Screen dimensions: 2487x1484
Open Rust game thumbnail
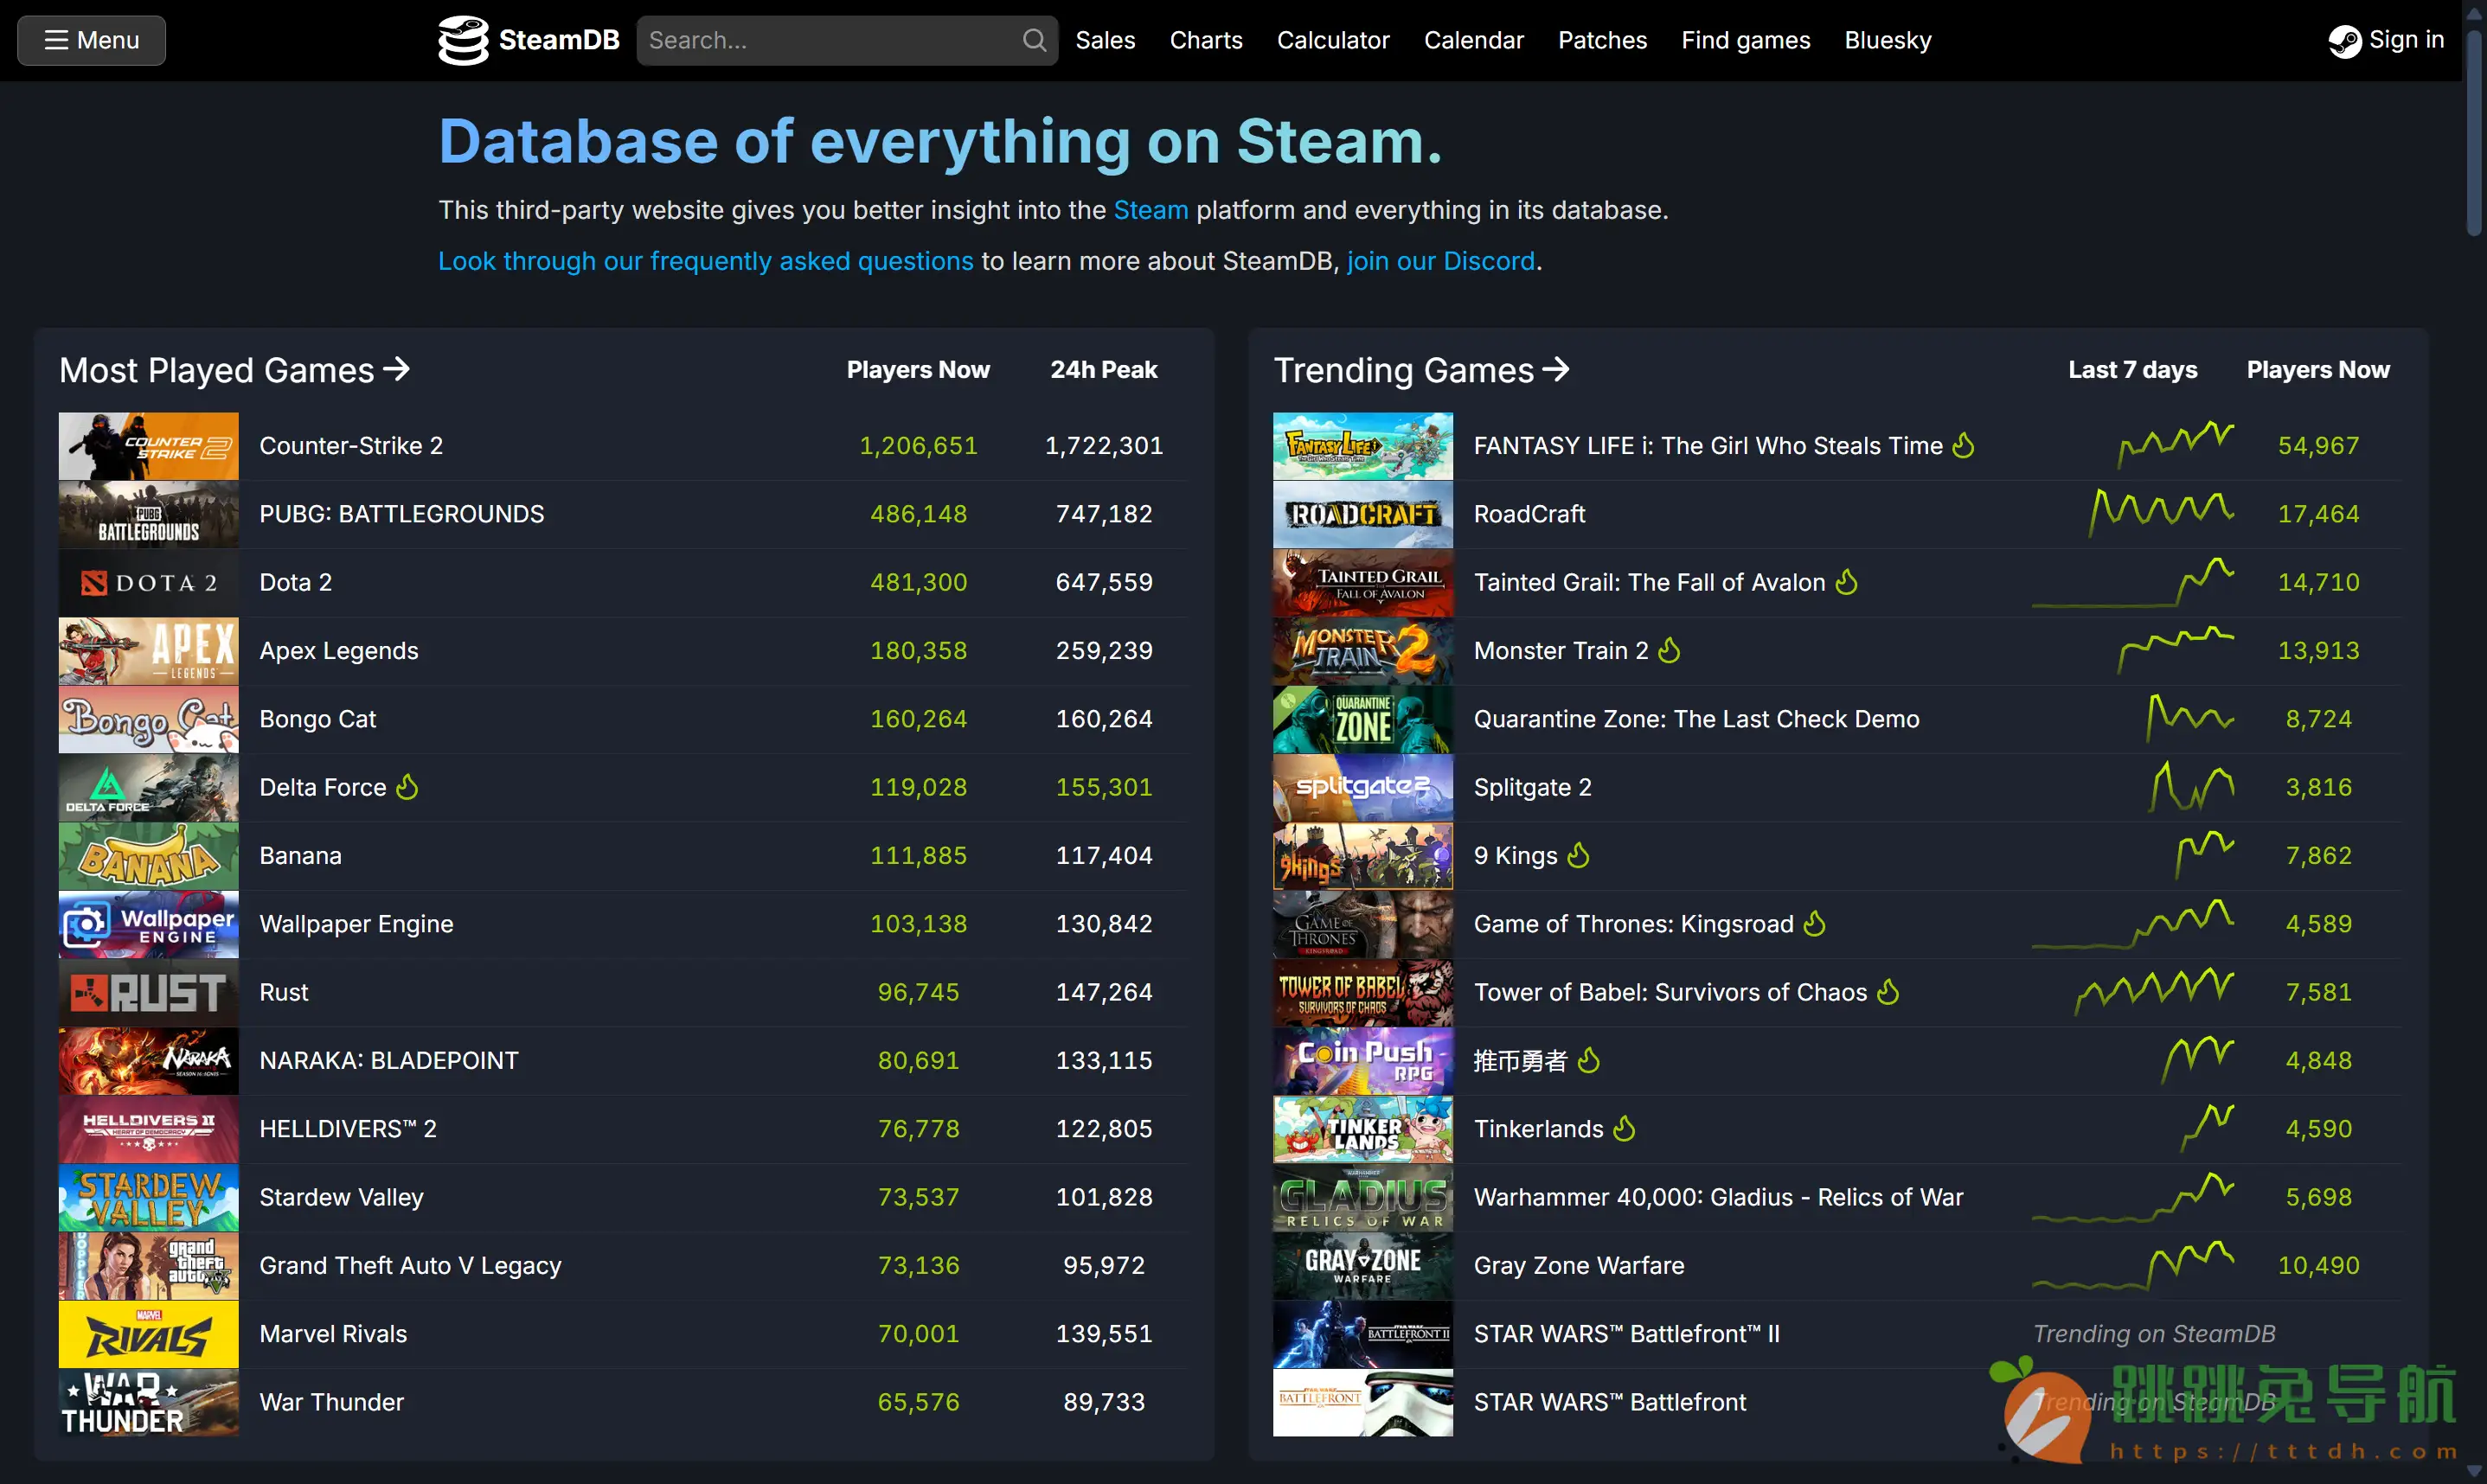[x=148, y=993]
